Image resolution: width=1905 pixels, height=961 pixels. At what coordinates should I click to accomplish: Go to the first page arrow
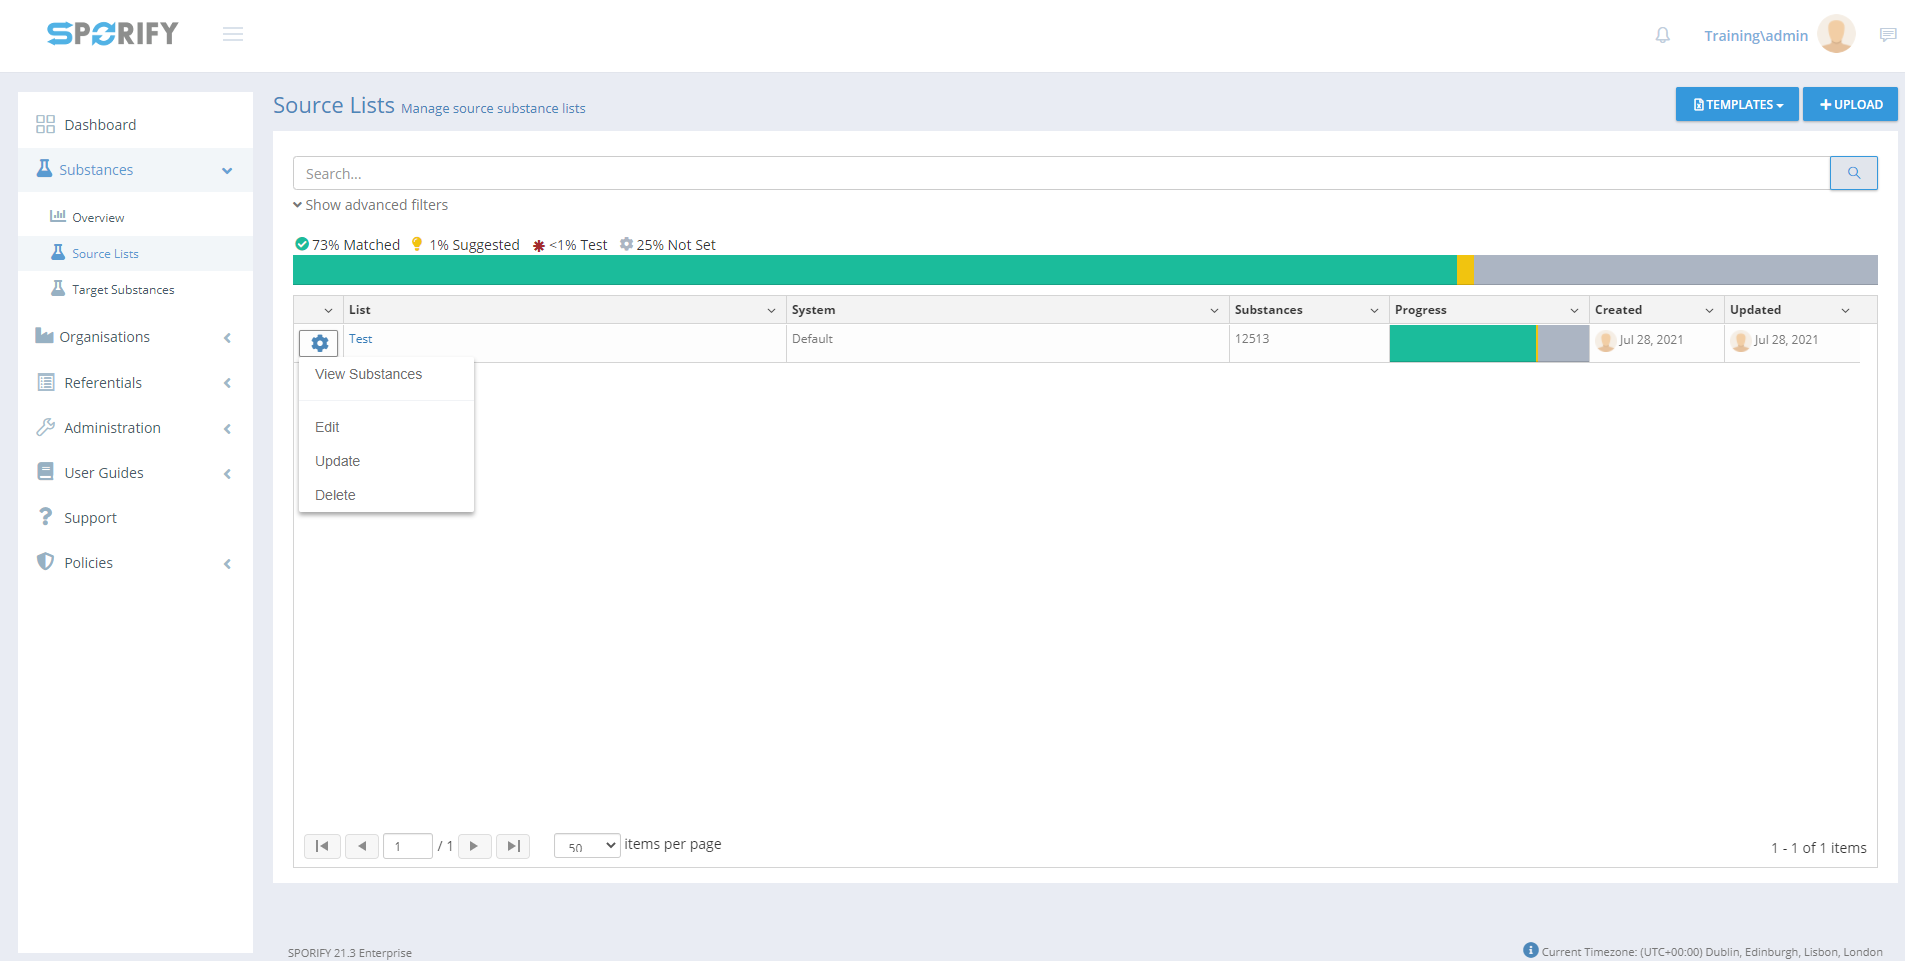coord(322,846)
